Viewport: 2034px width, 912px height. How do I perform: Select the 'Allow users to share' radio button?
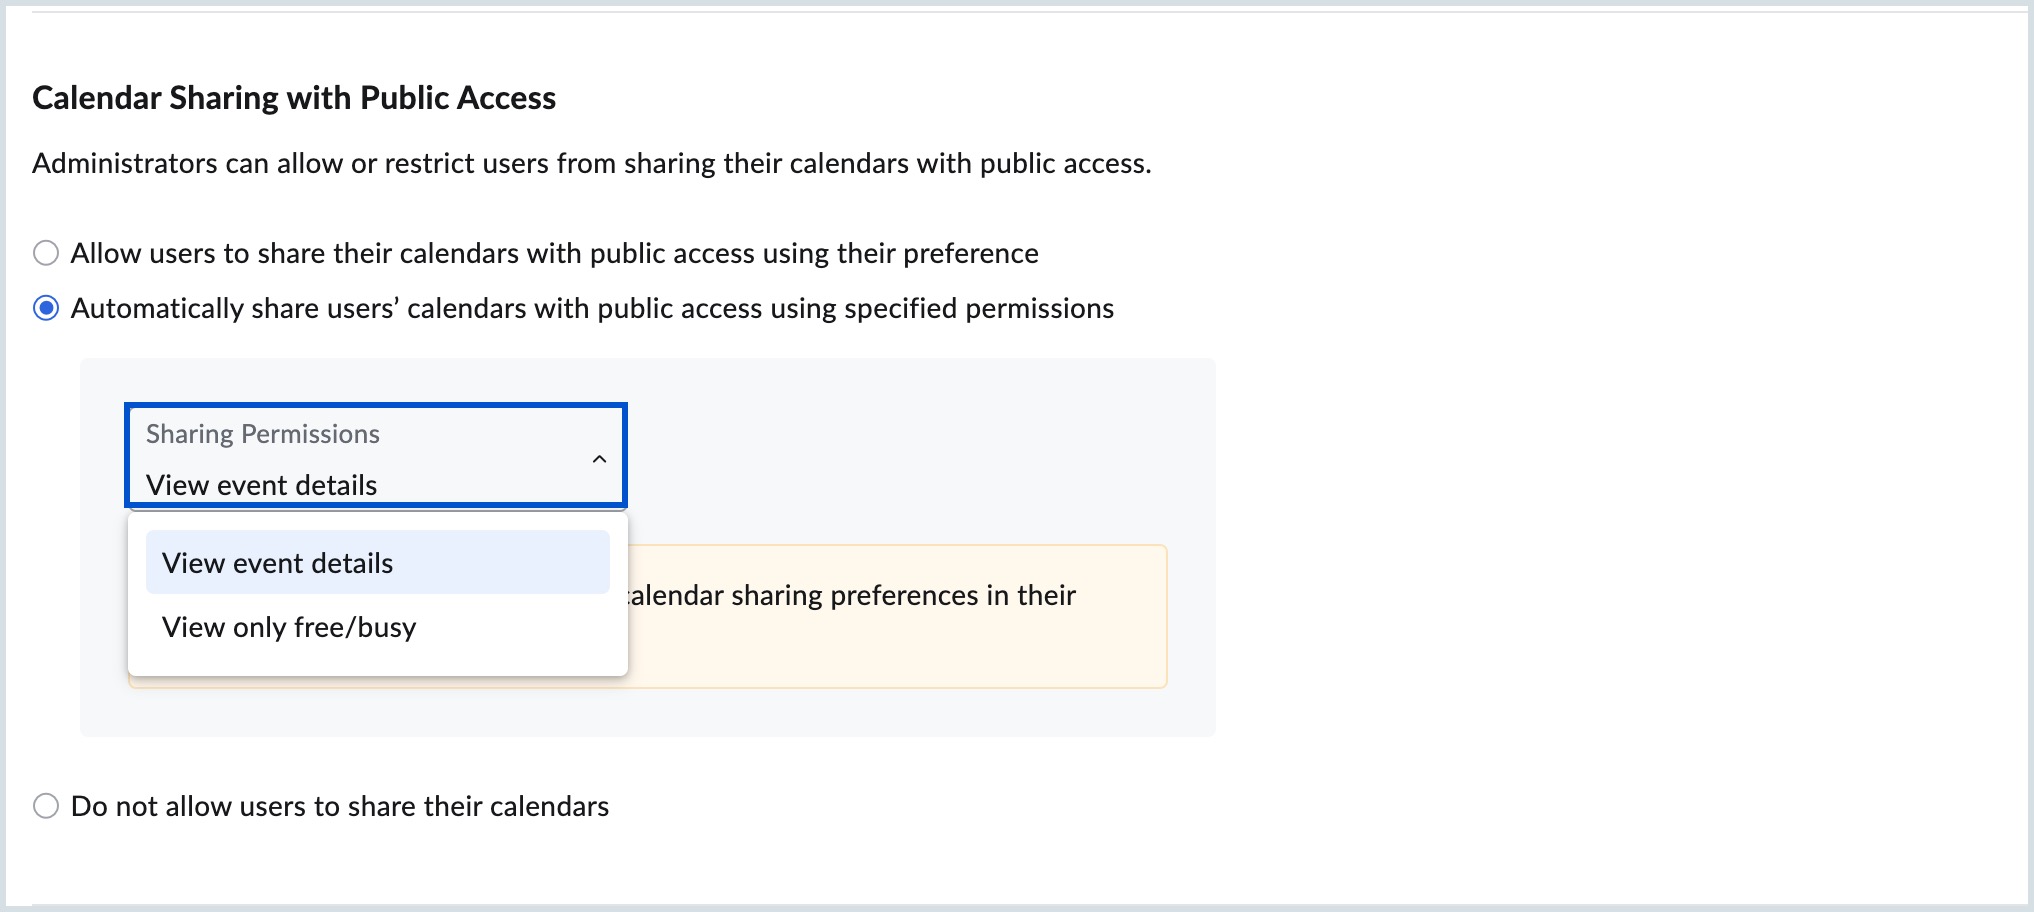(46, 253)
